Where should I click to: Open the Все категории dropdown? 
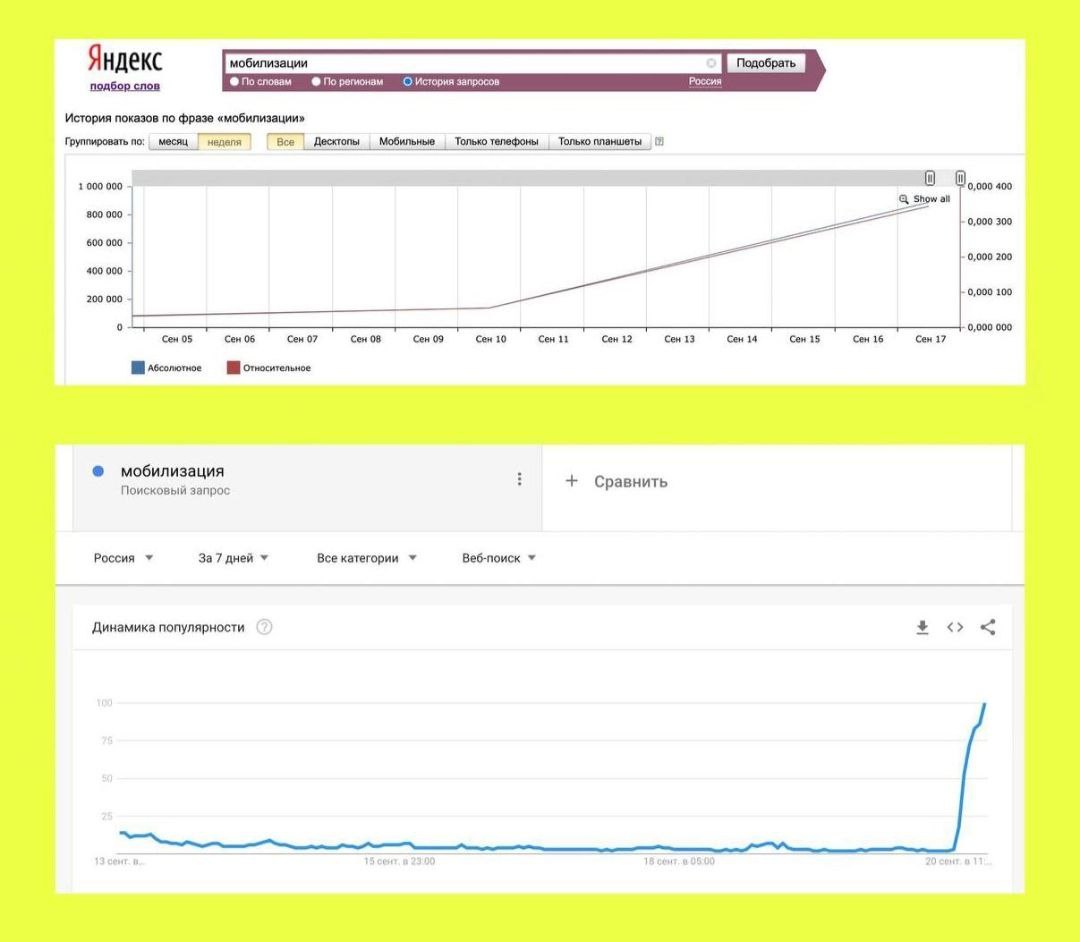[x=366, y=558]
